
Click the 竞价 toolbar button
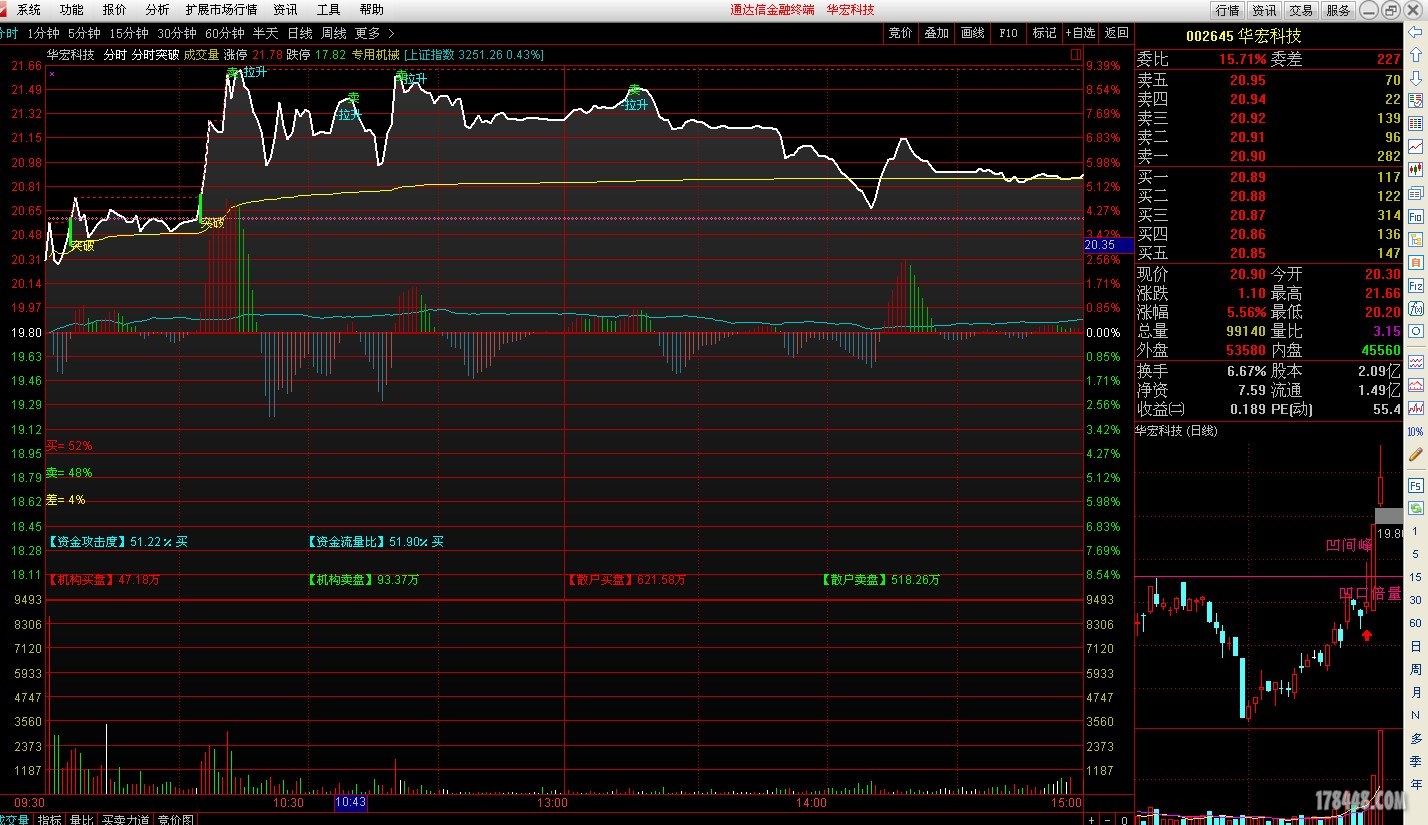point(901,33)
